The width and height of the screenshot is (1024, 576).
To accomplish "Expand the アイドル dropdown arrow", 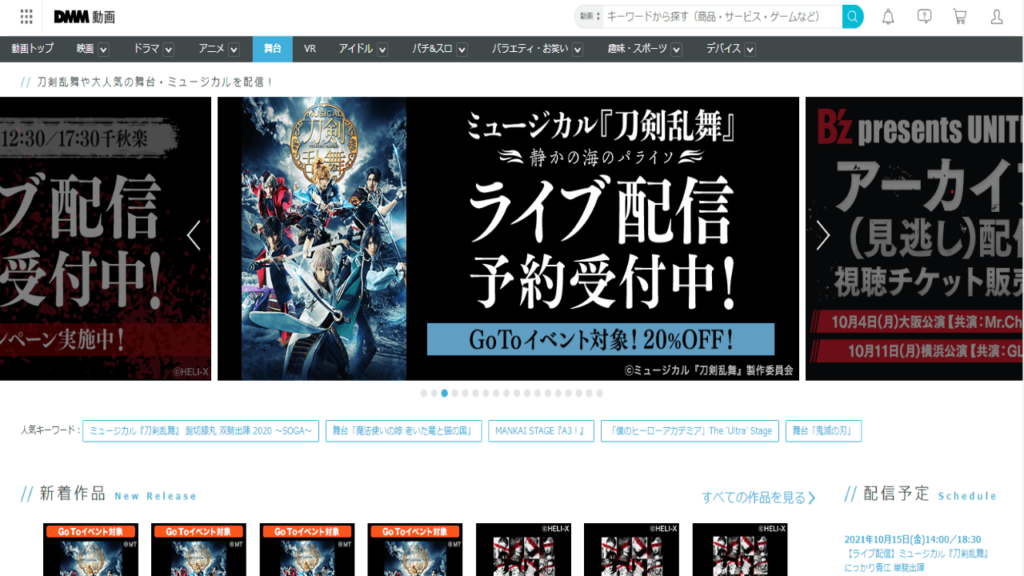I will [382, 50].
